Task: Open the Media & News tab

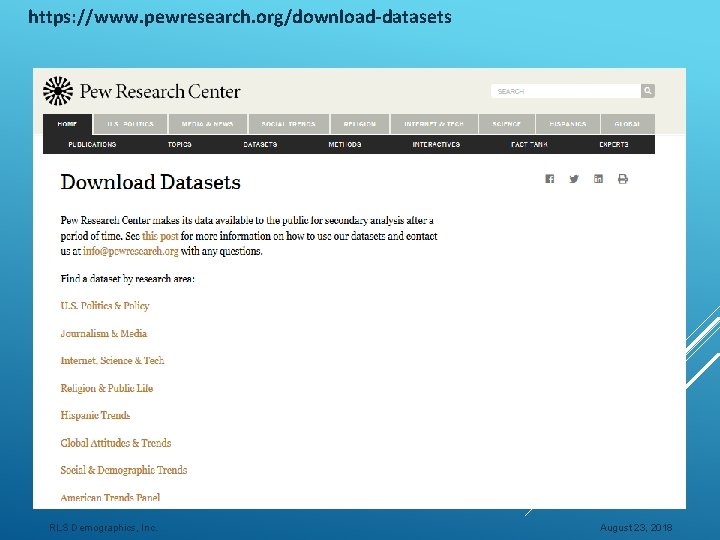Action: tap(208, 124)
